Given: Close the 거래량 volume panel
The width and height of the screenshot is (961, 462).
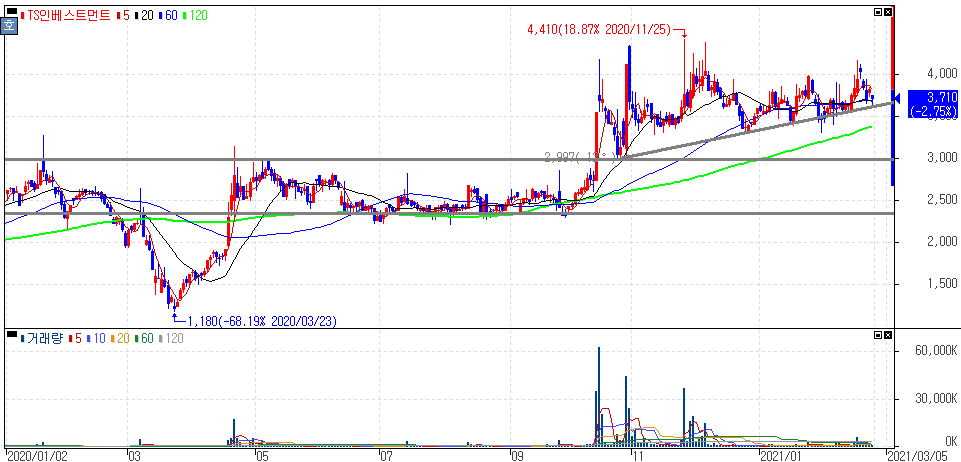Looking at the screenshot, I should 889,335.
